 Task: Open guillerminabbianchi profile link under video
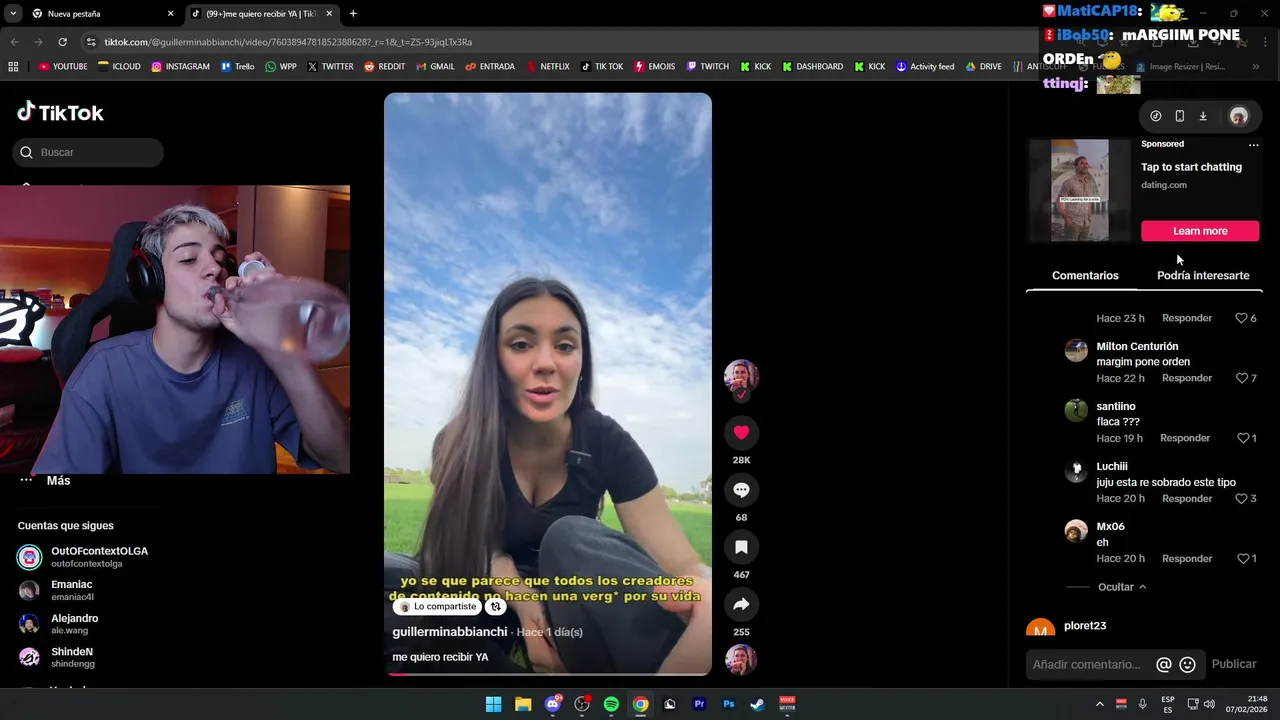(450, 632)
